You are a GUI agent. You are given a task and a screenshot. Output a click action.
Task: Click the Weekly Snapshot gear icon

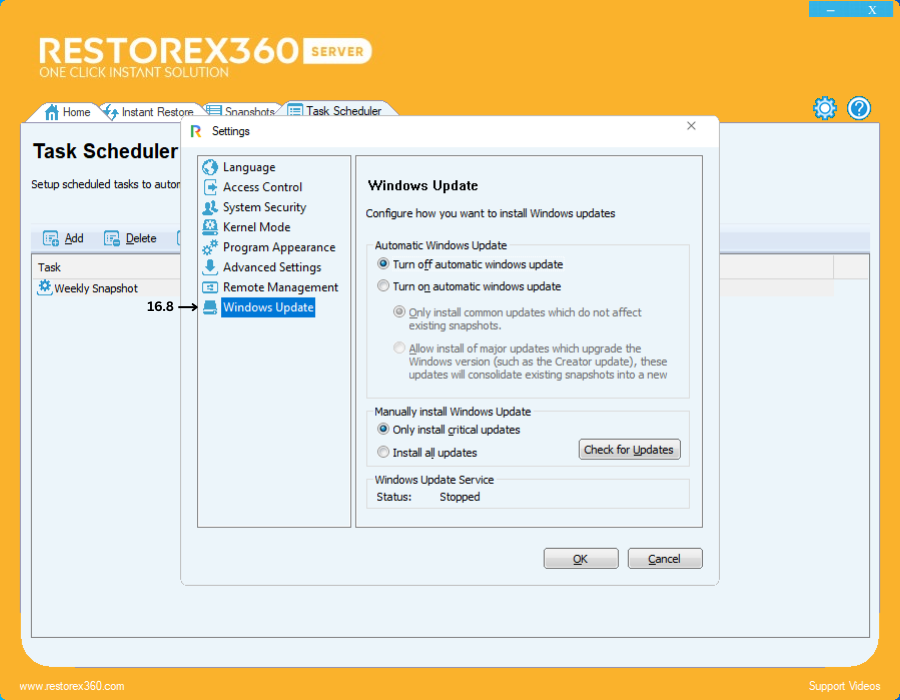[44, 287]
